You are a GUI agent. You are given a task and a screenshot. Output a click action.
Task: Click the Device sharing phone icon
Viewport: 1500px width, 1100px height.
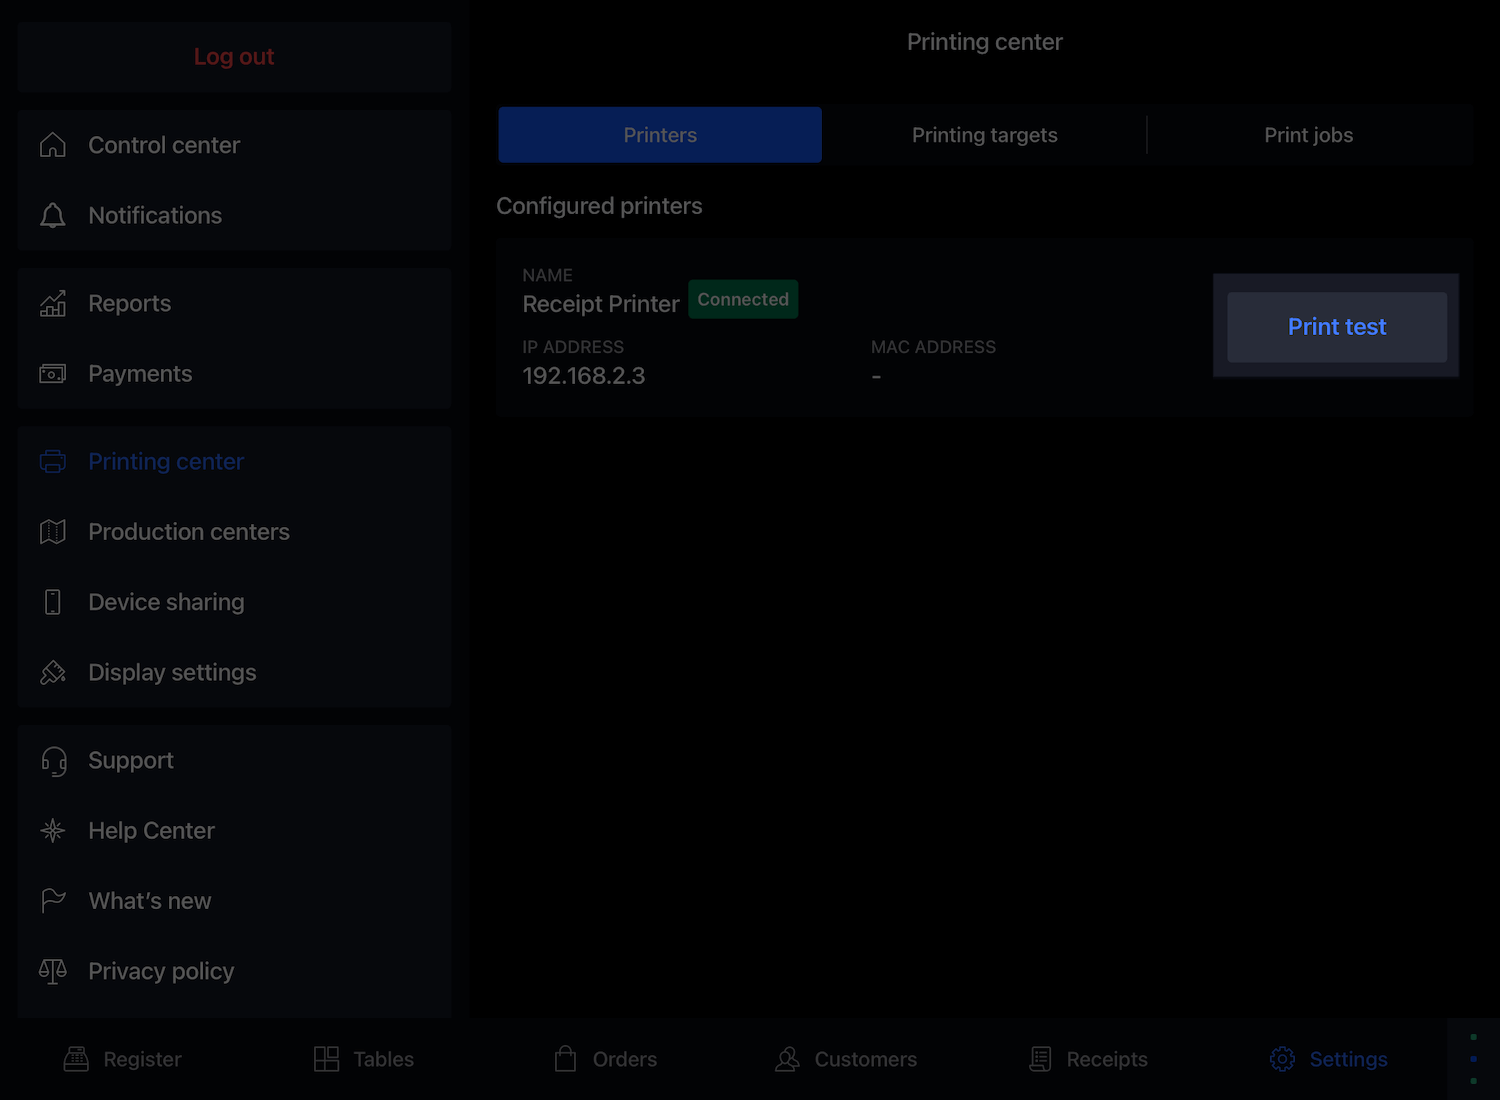[53, 602]
